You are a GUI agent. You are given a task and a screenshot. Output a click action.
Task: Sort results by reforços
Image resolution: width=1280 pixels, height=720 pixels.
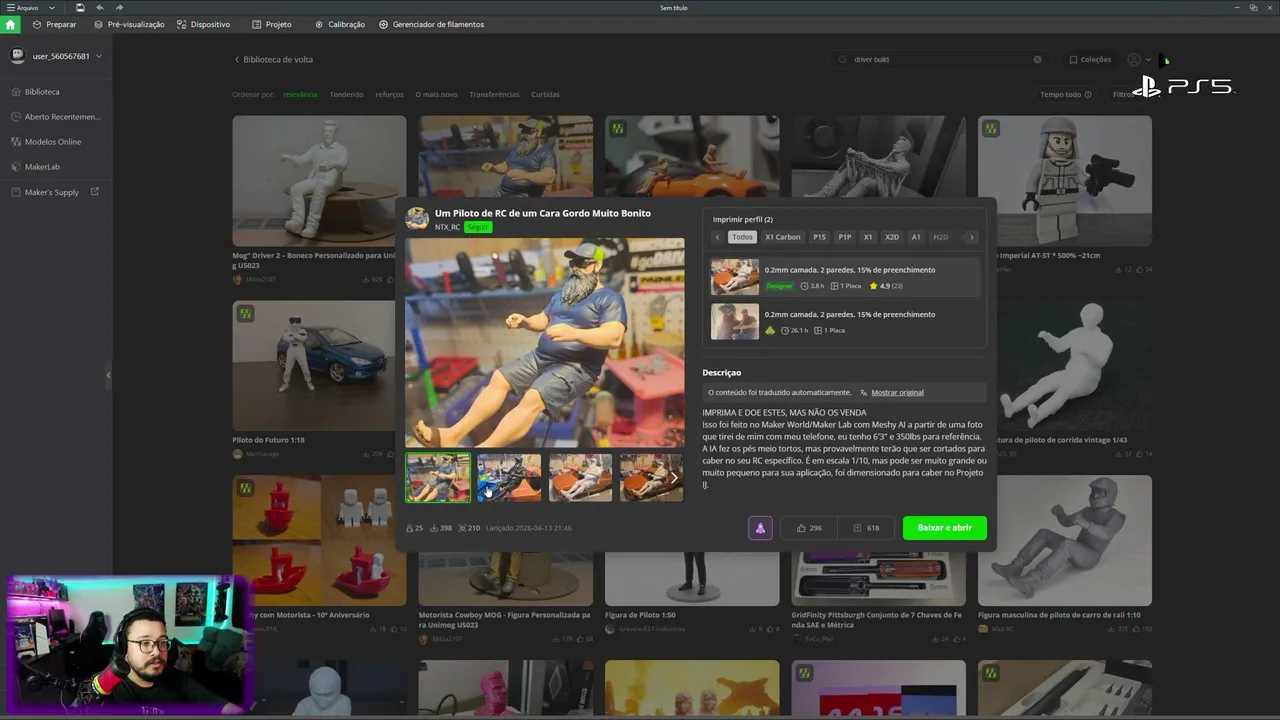click(390, 95)
